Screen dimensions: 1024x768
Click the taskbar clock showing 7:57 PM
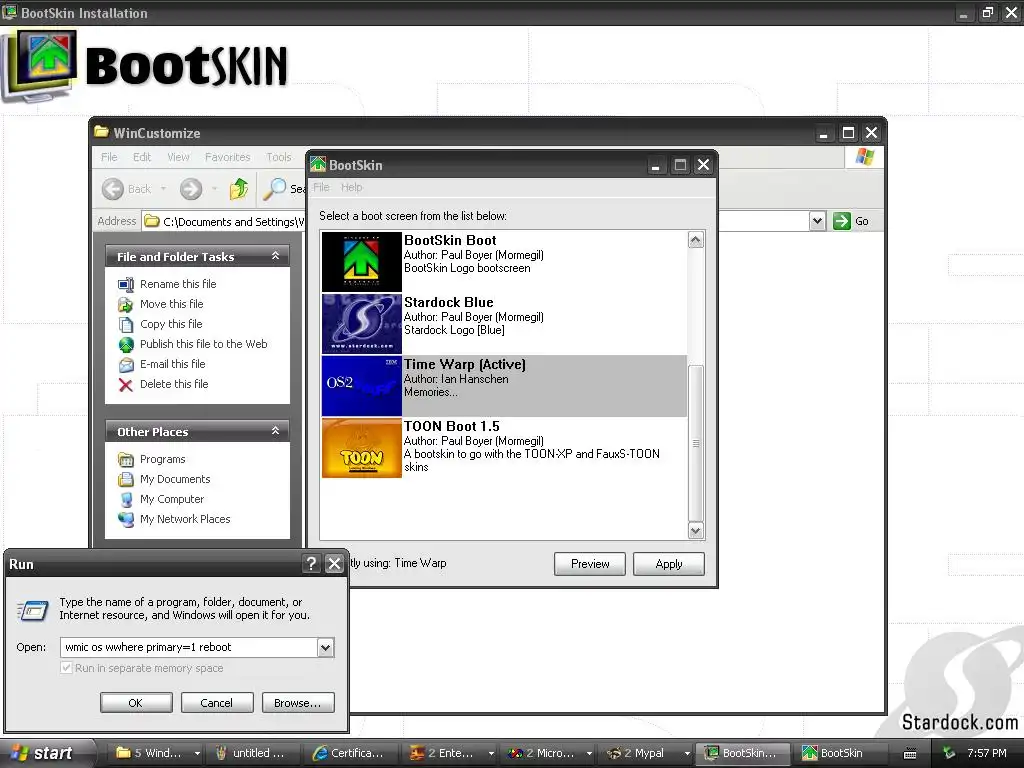[987, 753]
